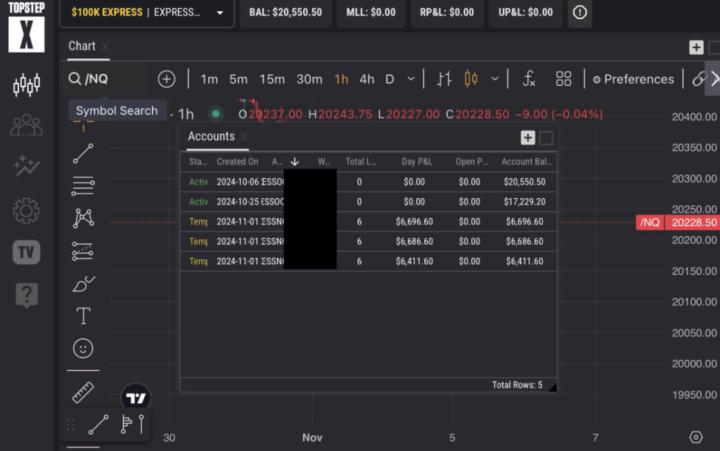Expand the timeframe dropdown chevron after D
The width and height of the screenshot is (720, 451).
click(411, 79)
